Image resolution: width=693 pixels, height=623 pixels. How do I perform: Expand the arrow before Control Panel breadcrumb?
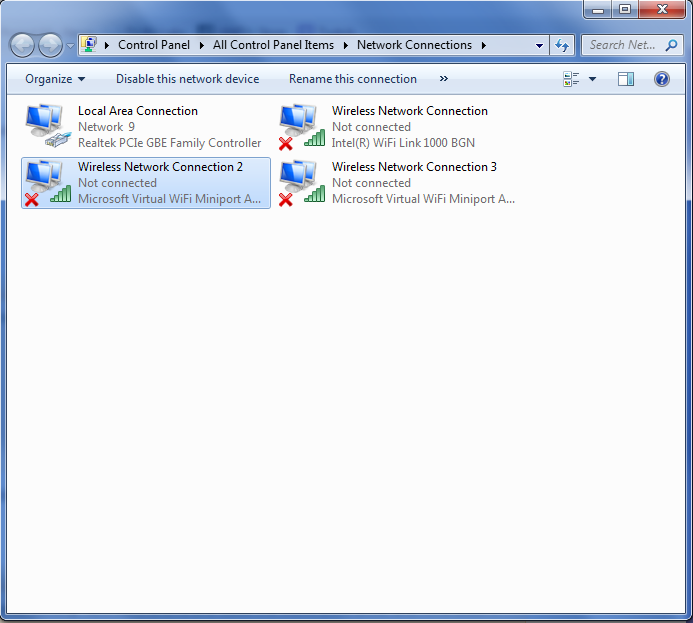point(107,46)
